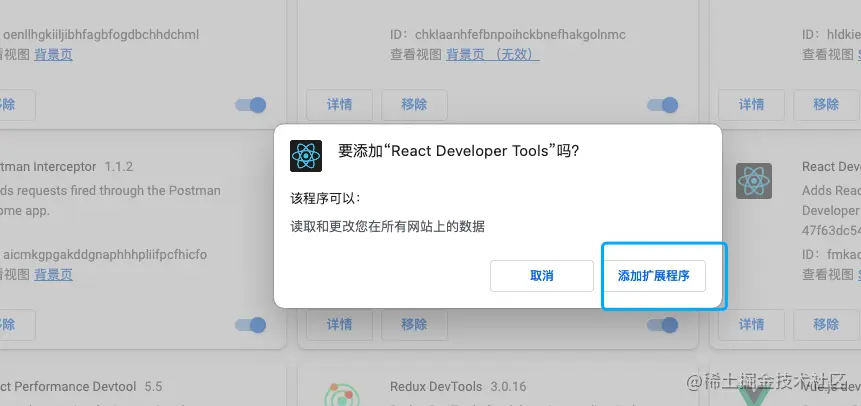861x406 pixels.
Task: Click 移除 in the card with ID hldkie
Action: 826,105
